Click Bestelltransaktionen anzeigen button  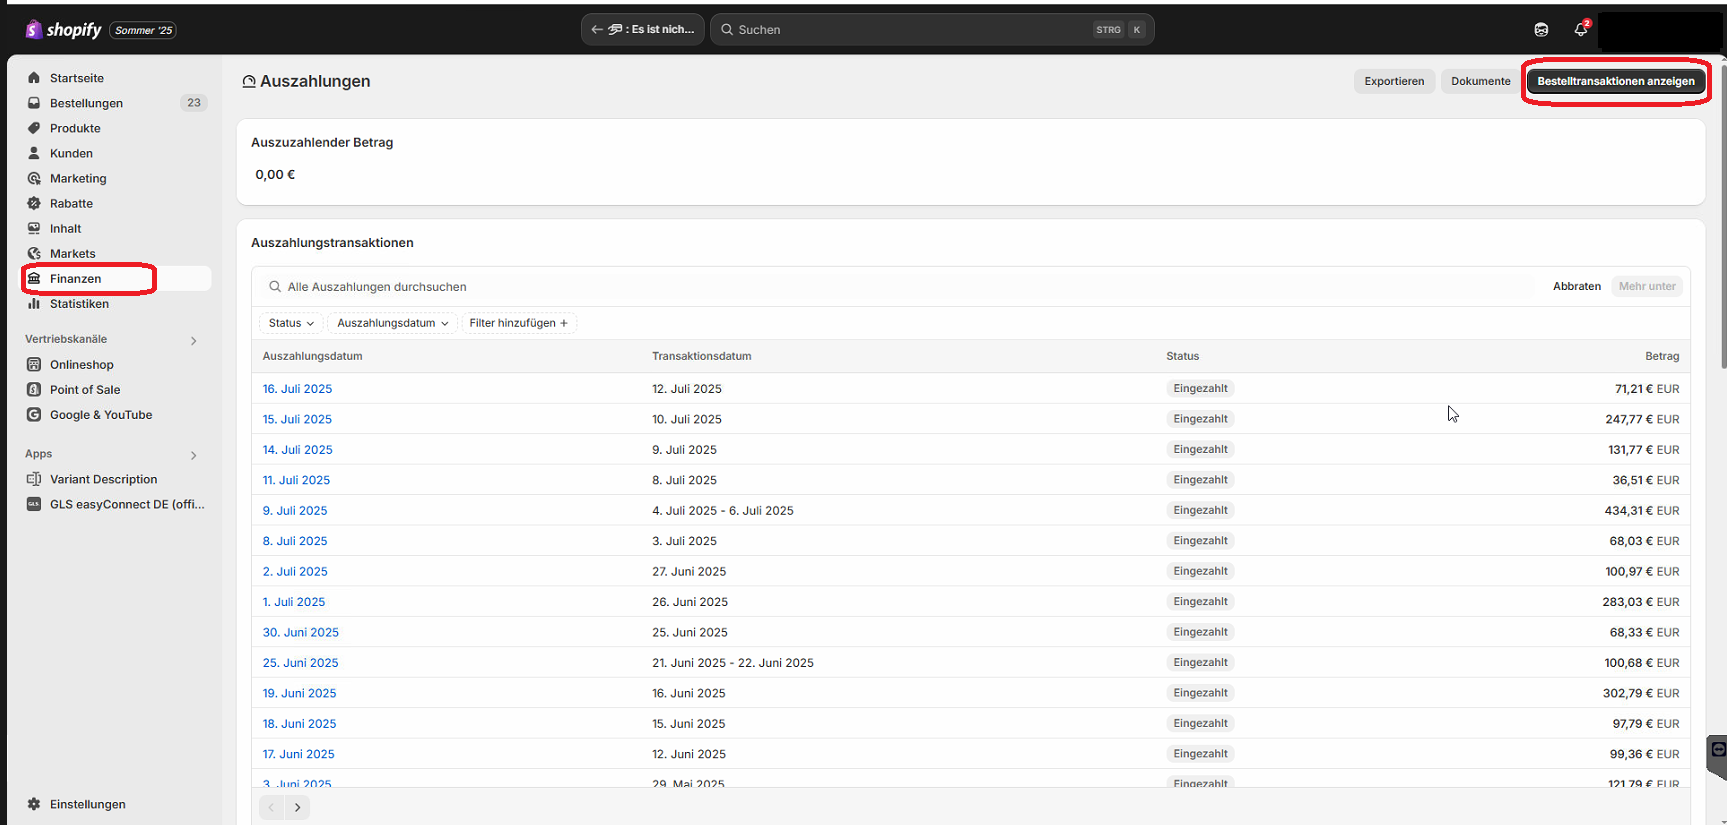1615,81
